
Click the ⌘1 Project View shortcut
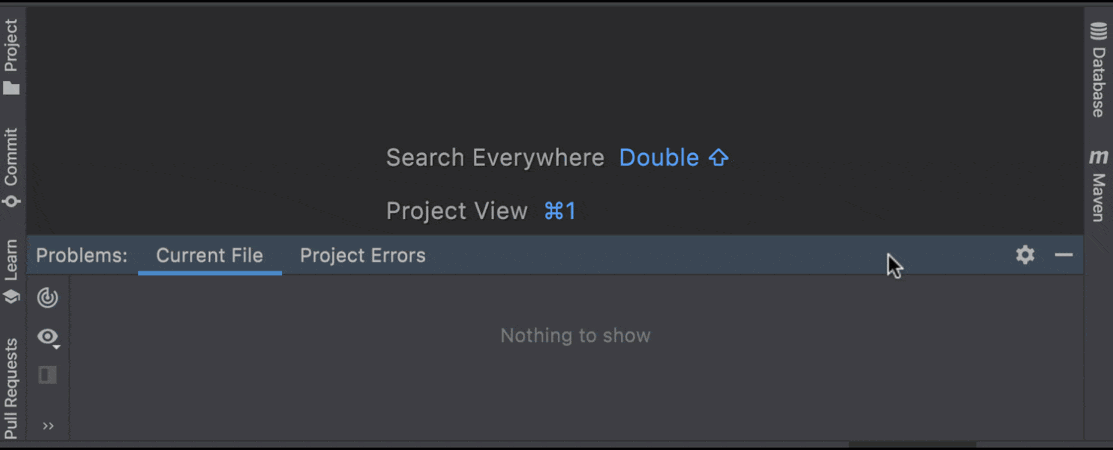coord(560,211)
